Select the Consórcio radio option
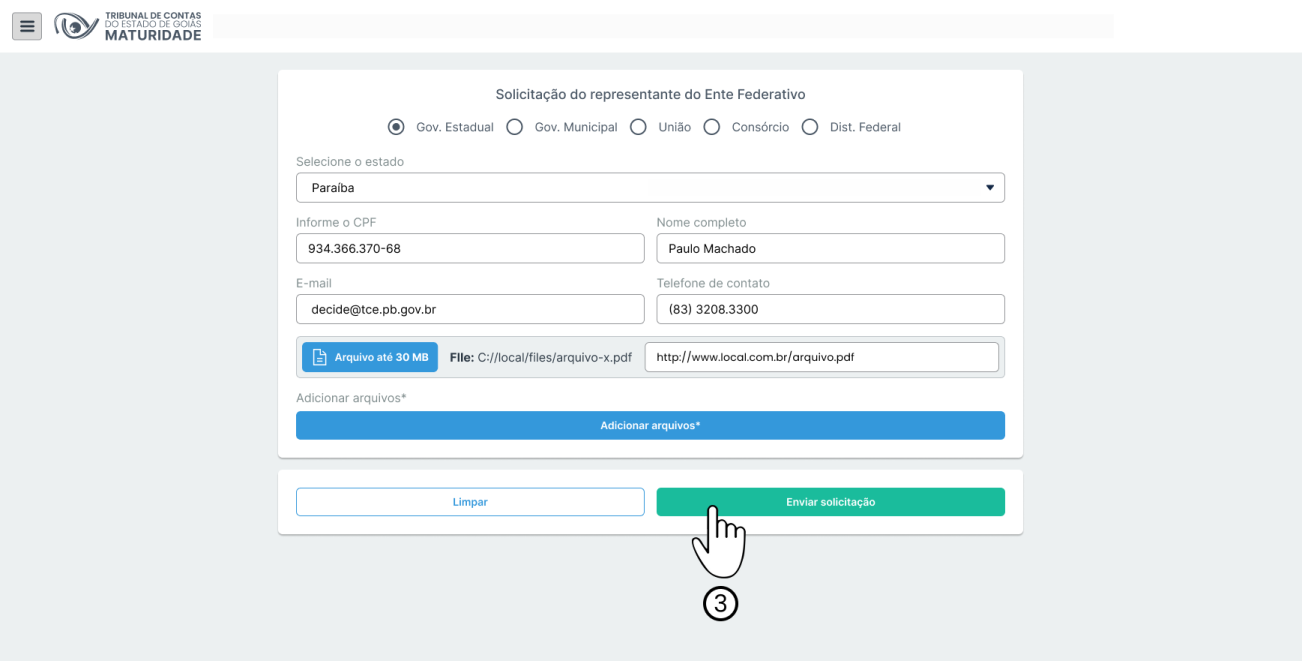Screen dimensions: 1302x661 pyautogui.click(x=712, y=127)
